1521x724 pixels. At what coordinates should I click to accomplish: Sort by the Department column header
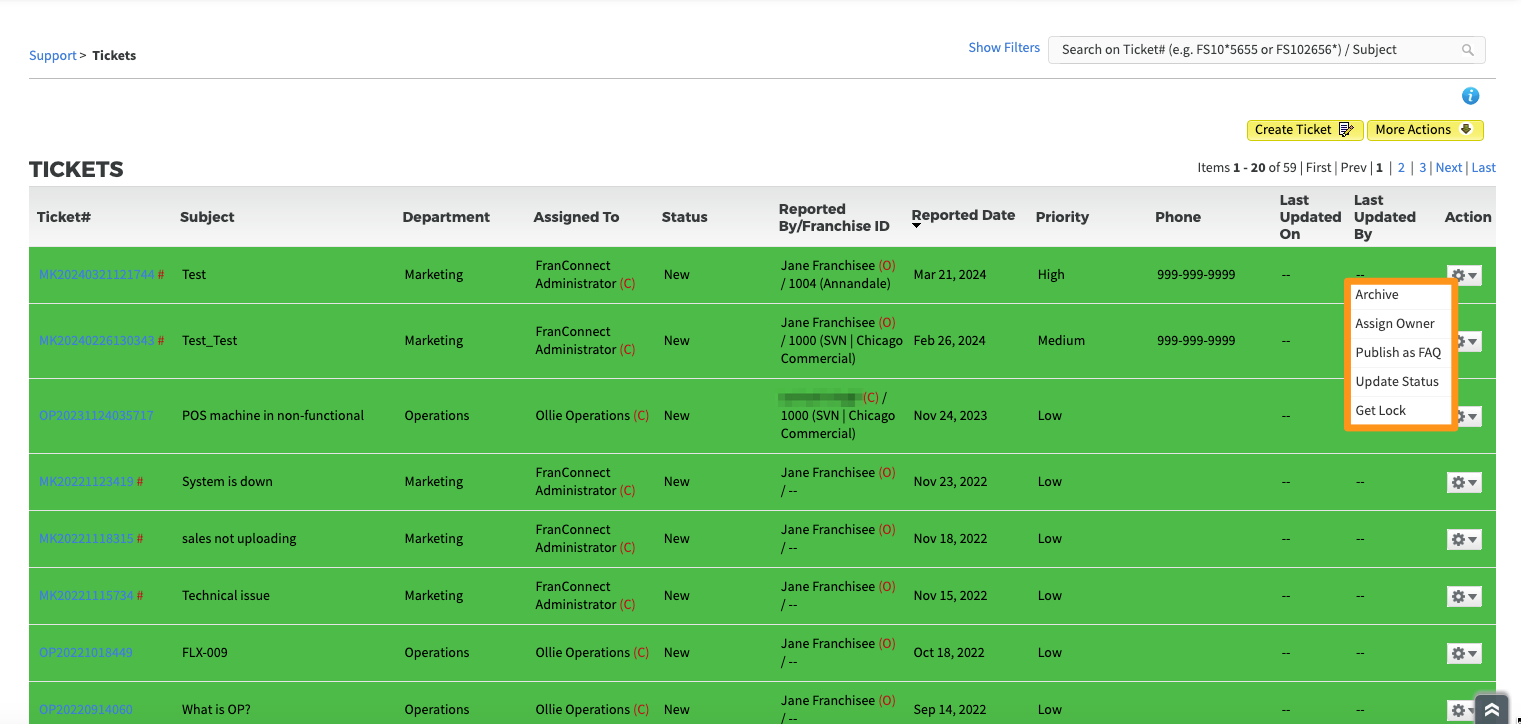446,217
